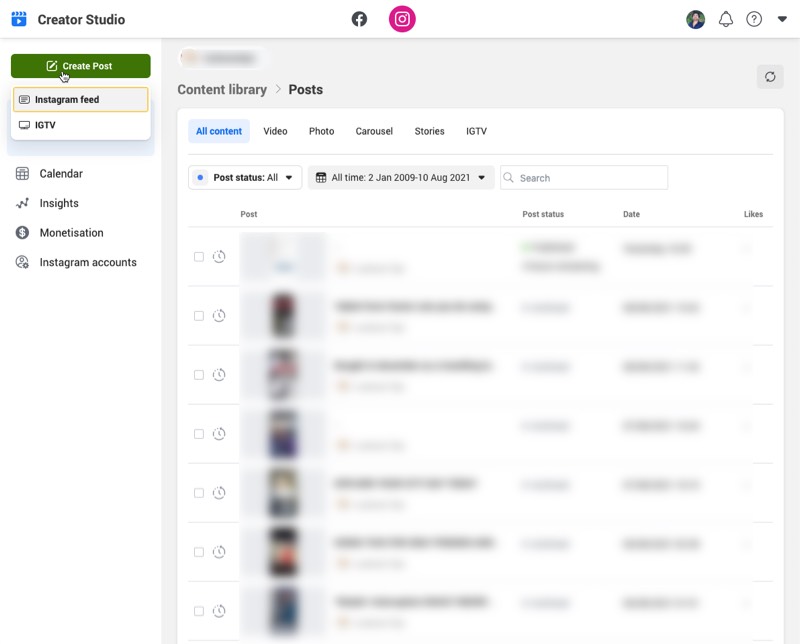The image size is (800, 644).
Task: Click the clock icon in fourth post row
Action: (x=219, y=434)
